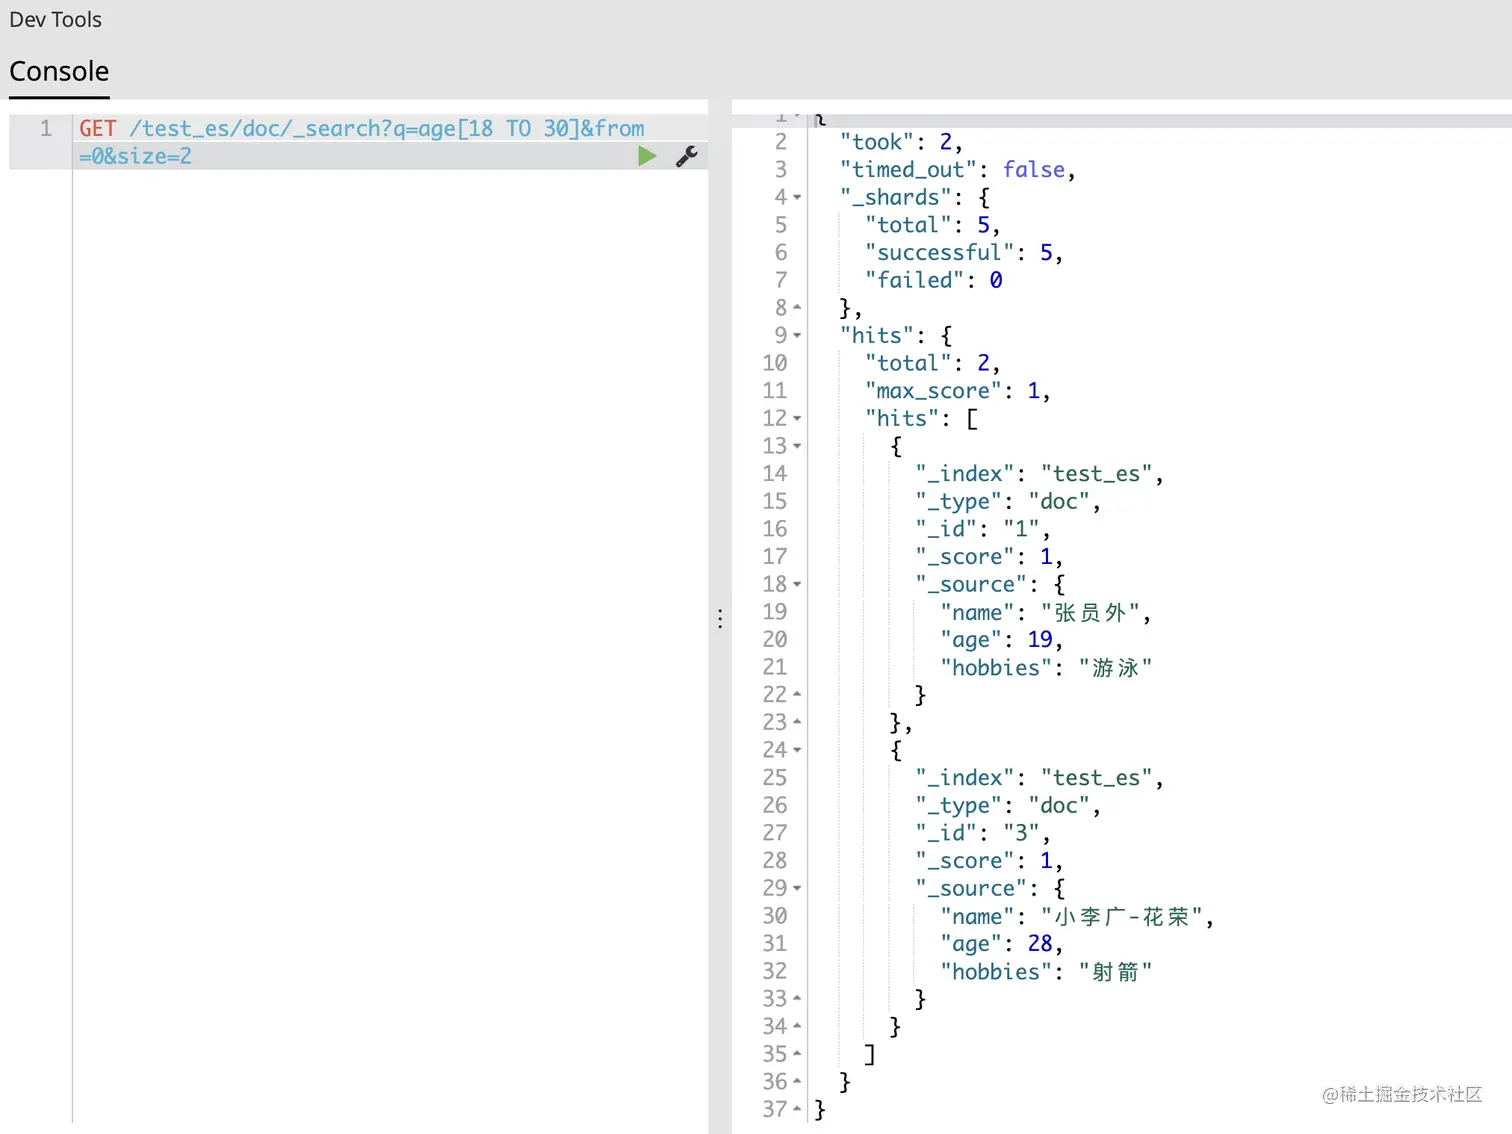Click "total": 5 on line 5

(x=932, y=225)
